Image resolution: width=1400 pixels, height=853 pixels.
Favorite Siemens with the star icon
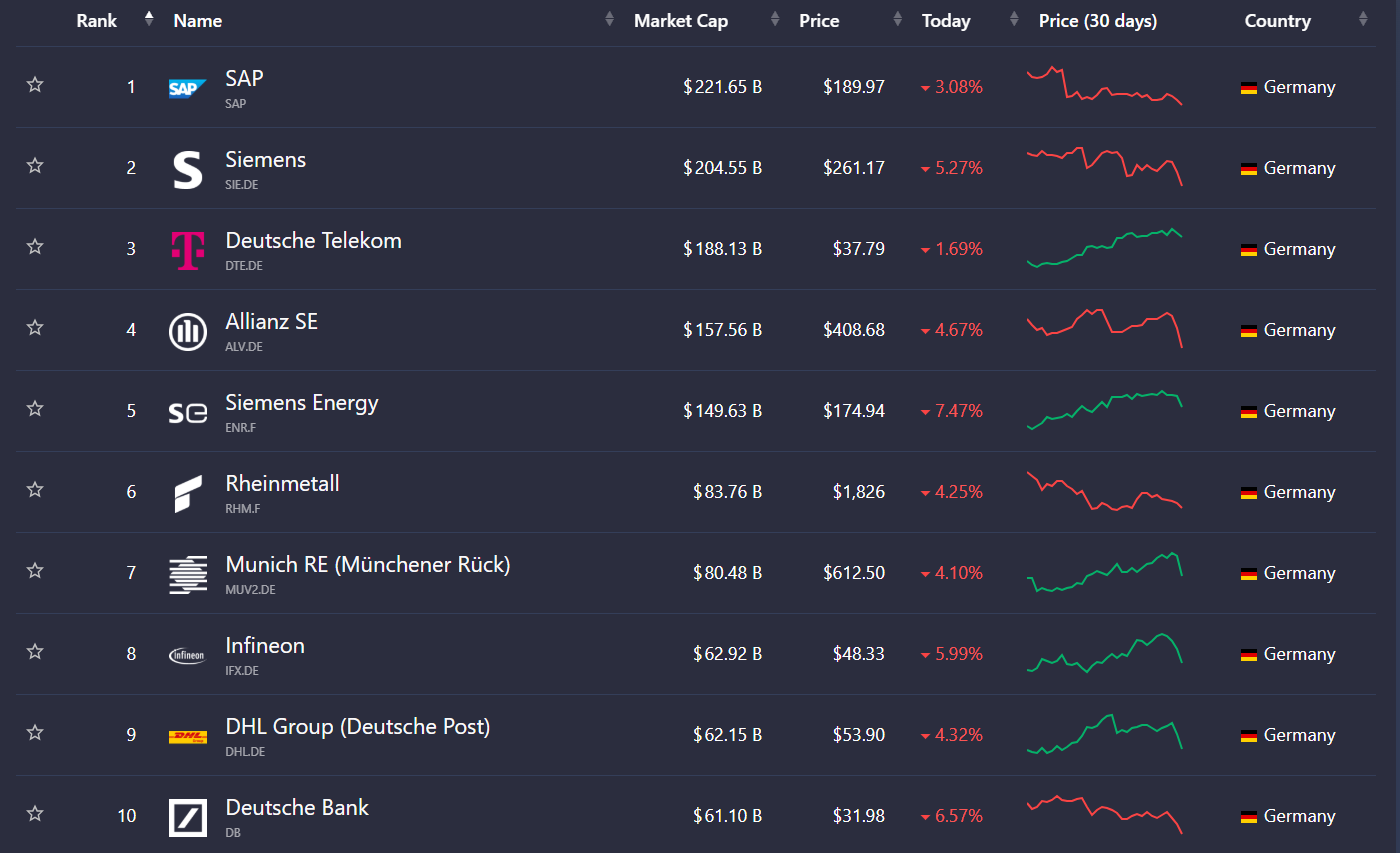coord(35,165)
